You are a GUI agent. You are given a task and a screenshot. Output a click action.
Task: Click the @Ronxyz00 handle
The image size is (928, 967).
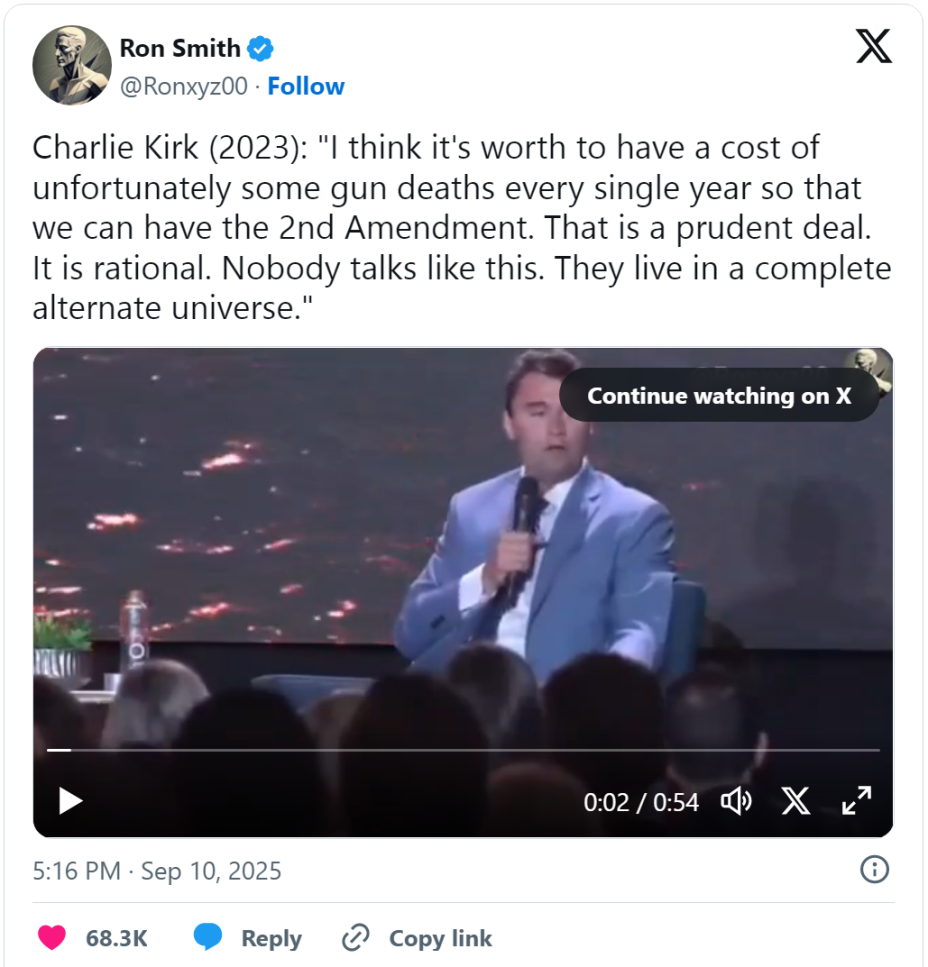[x=183, y=87]
